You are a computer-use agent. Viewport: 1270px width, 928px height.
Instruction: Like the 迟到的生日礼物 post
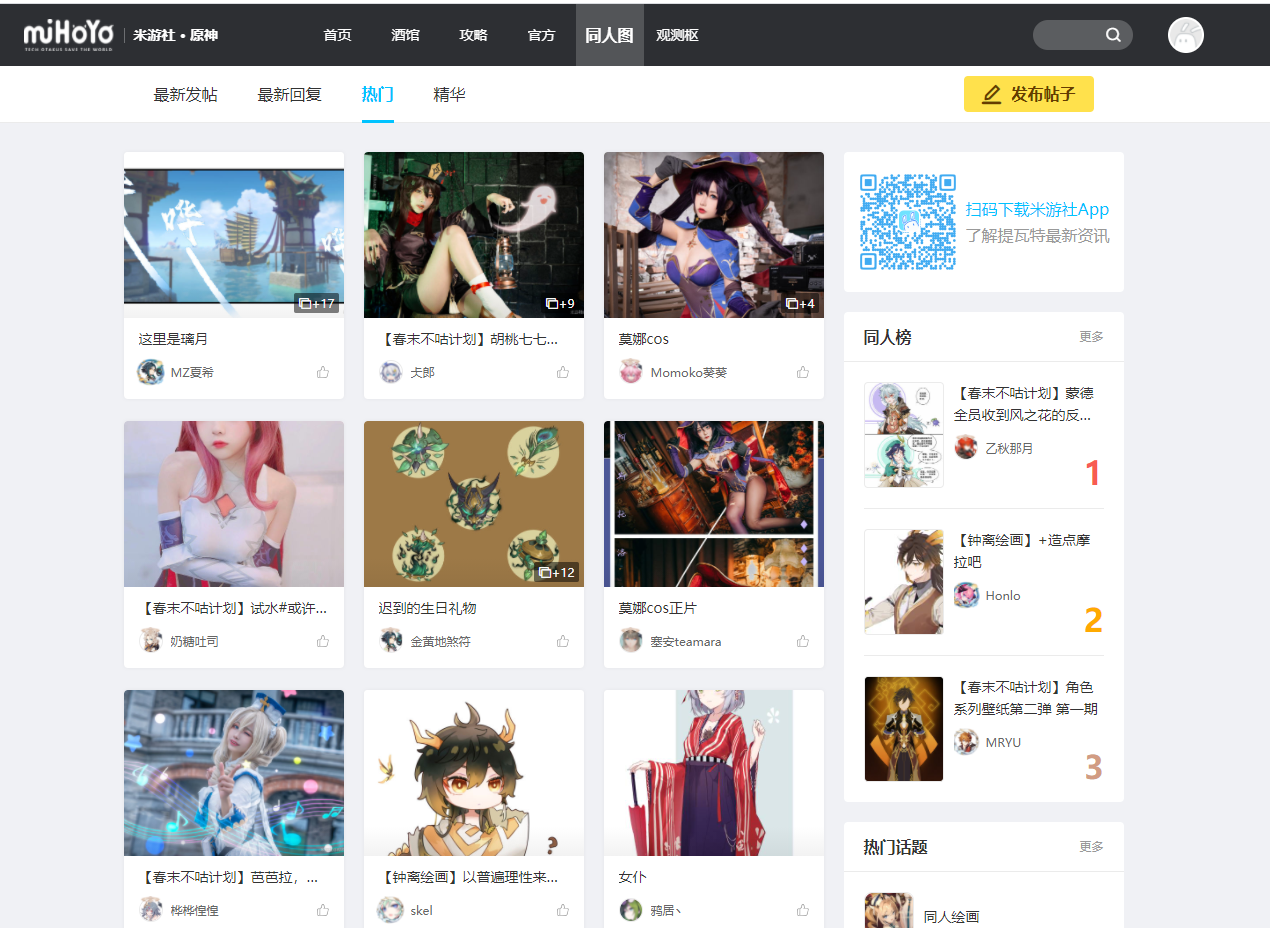563,641
